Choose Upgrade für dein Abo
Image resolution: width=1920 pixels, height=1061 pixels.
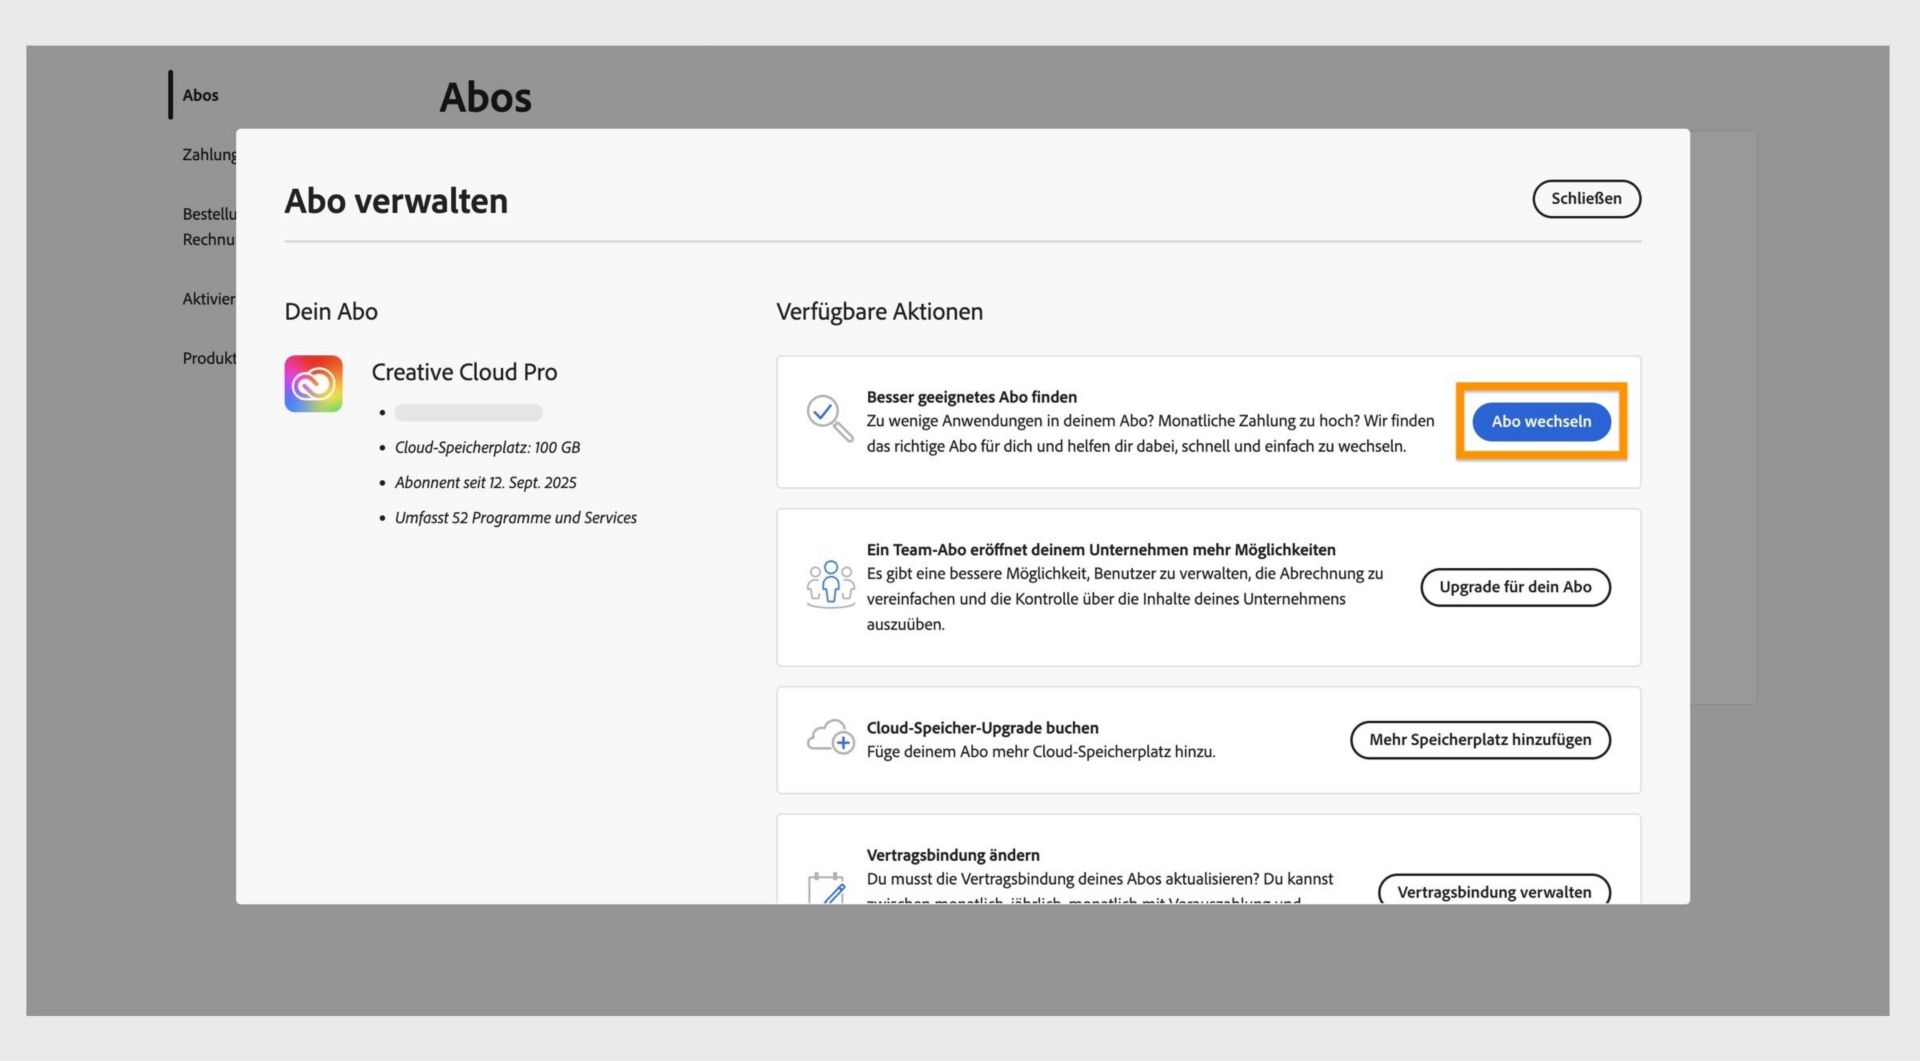pos(1515,587)
